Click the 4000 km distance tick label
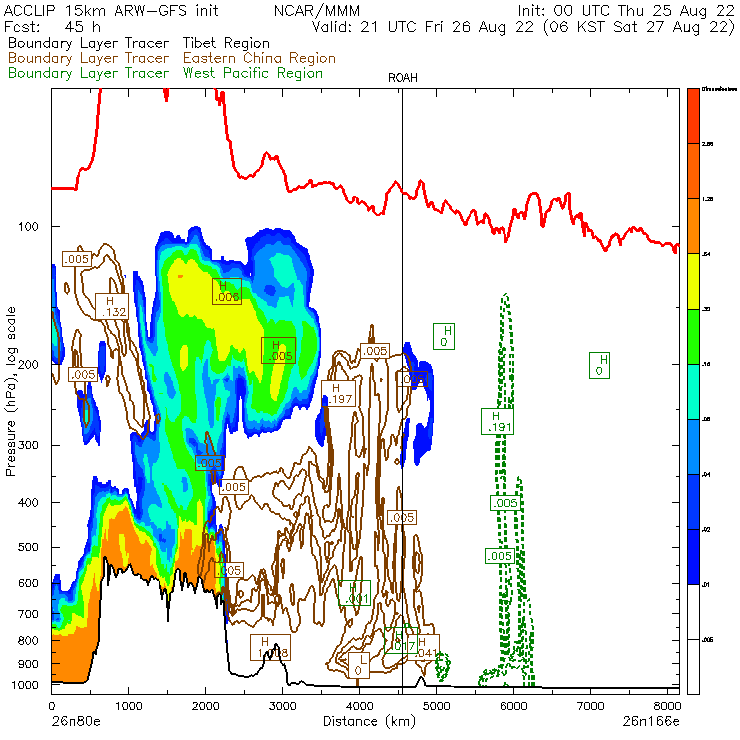 [359, 706]
